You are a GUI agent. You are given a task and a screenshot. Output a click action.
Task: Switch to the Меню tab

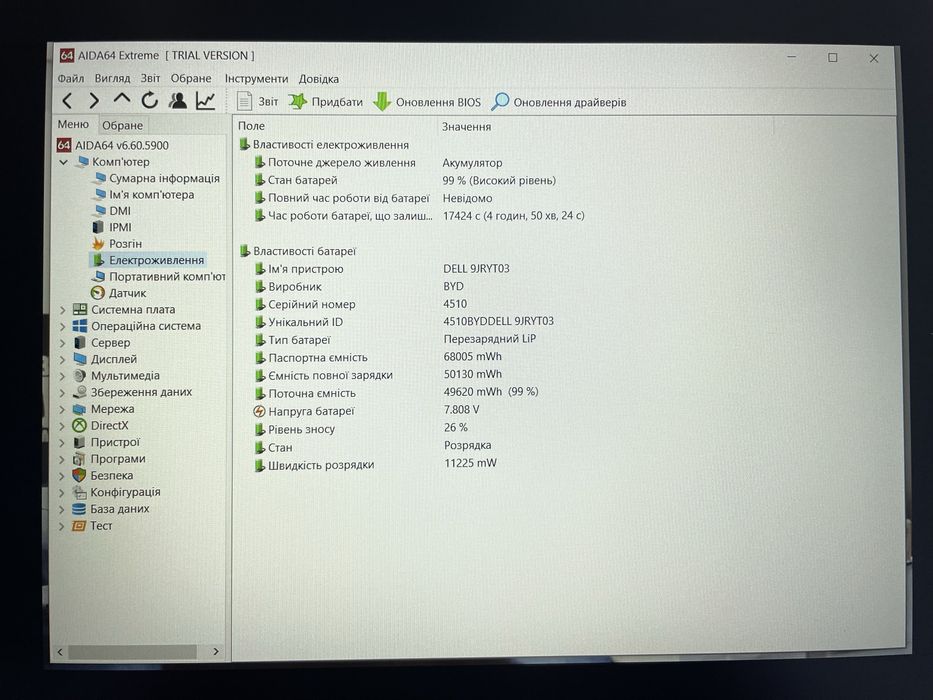73,124
